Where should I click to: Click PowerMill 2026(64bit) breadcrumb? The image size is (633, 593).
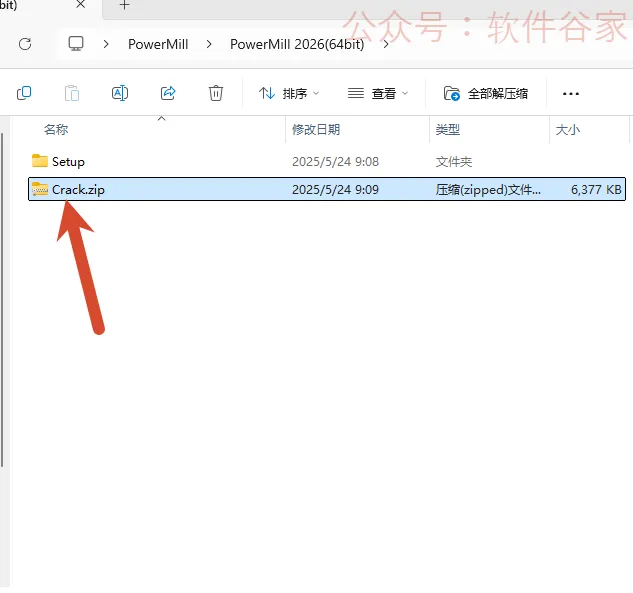click(297, 44)
